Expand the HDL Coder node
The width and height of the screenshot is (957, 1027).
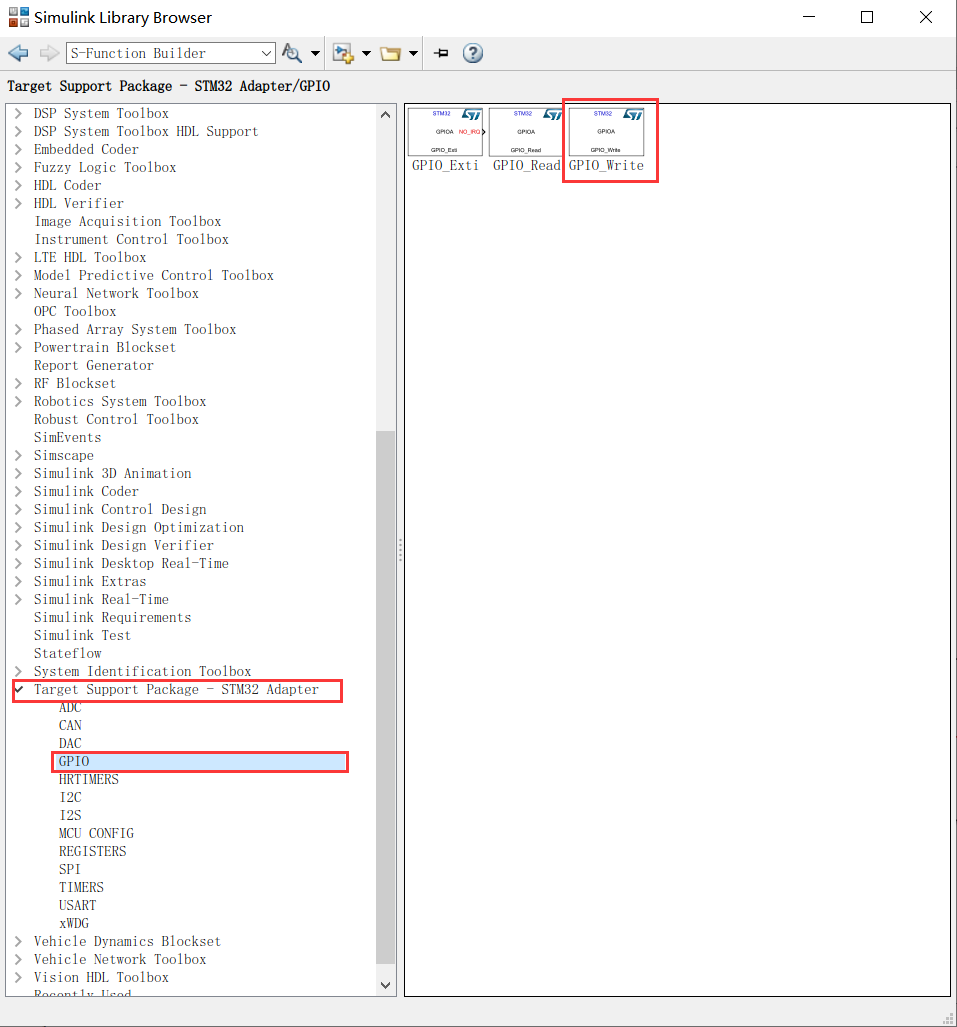coord(18,185)
